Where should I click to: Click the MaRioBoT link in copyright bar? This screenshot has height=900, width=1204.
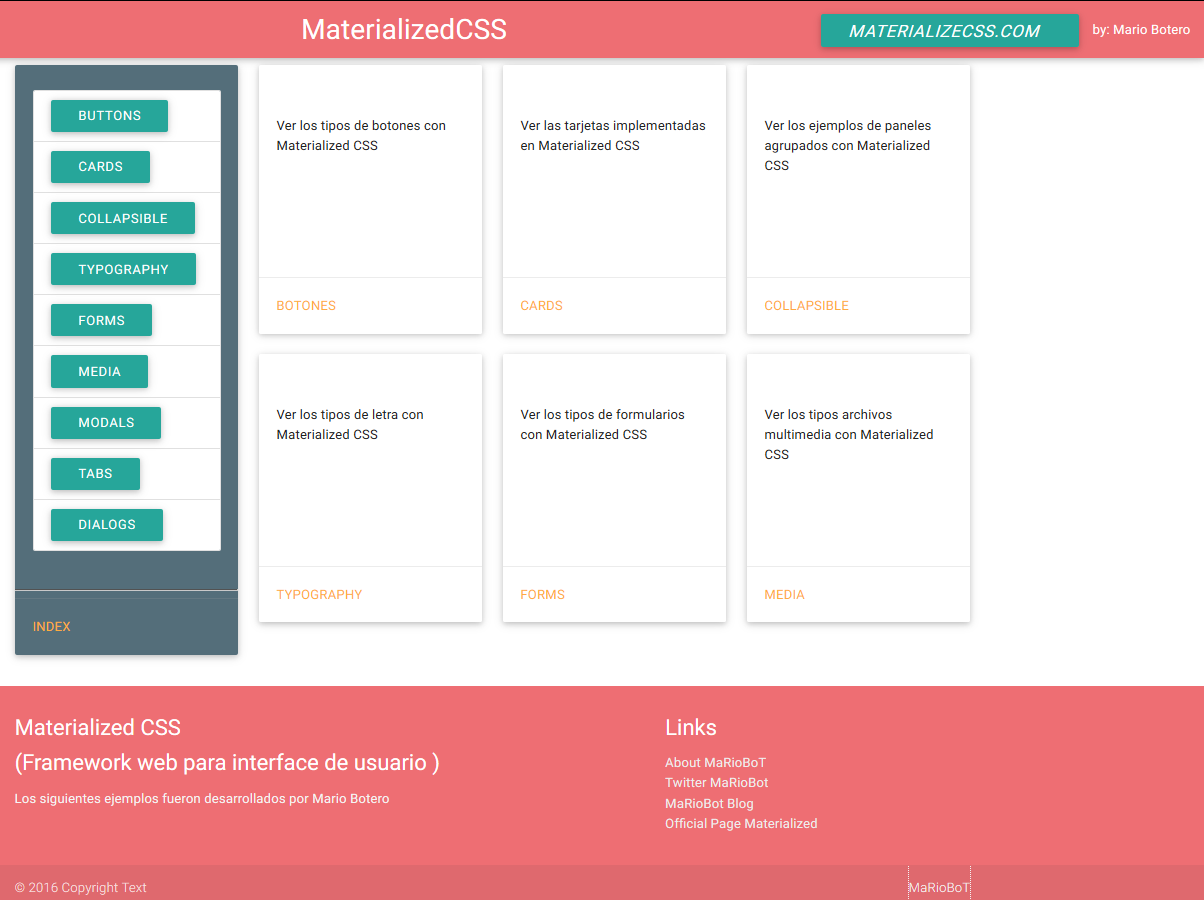(x=939, y=888)
